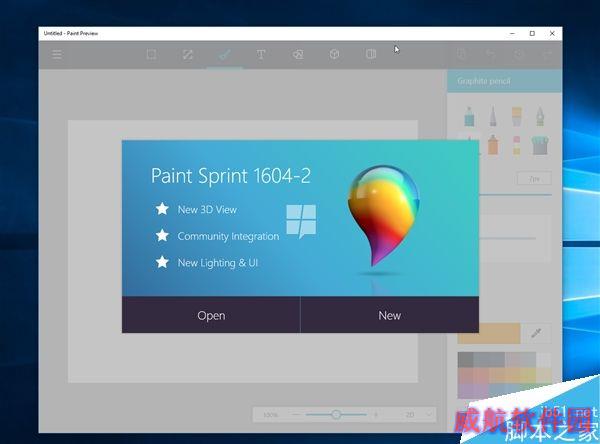Click the colorful Paint drop logo
This screenshot has height=444, width=600.
pos(383,215)
